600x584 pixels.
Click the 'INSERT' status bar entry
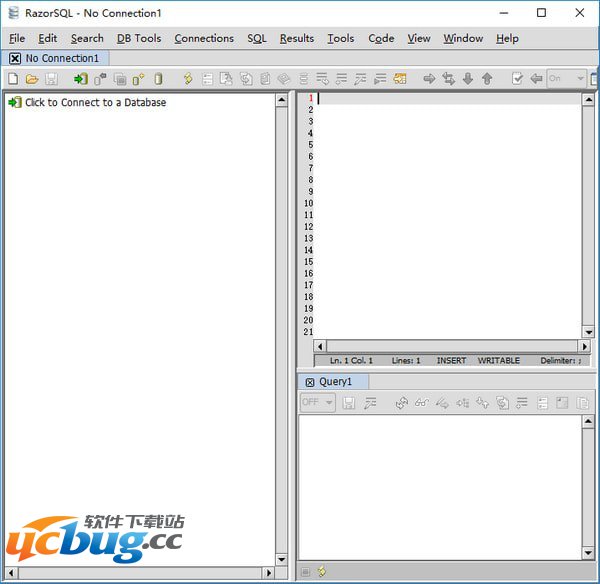[x=451, y=361]
